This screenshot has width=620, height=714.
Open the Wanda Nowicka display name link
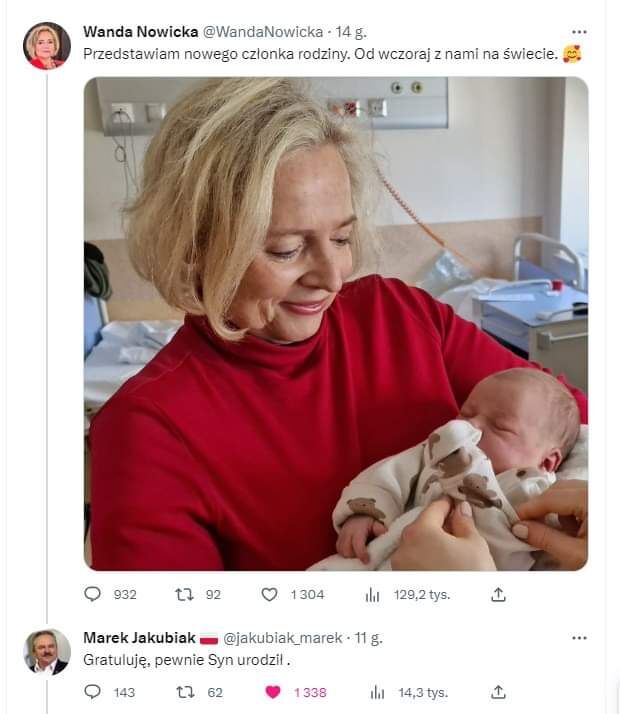139,32
